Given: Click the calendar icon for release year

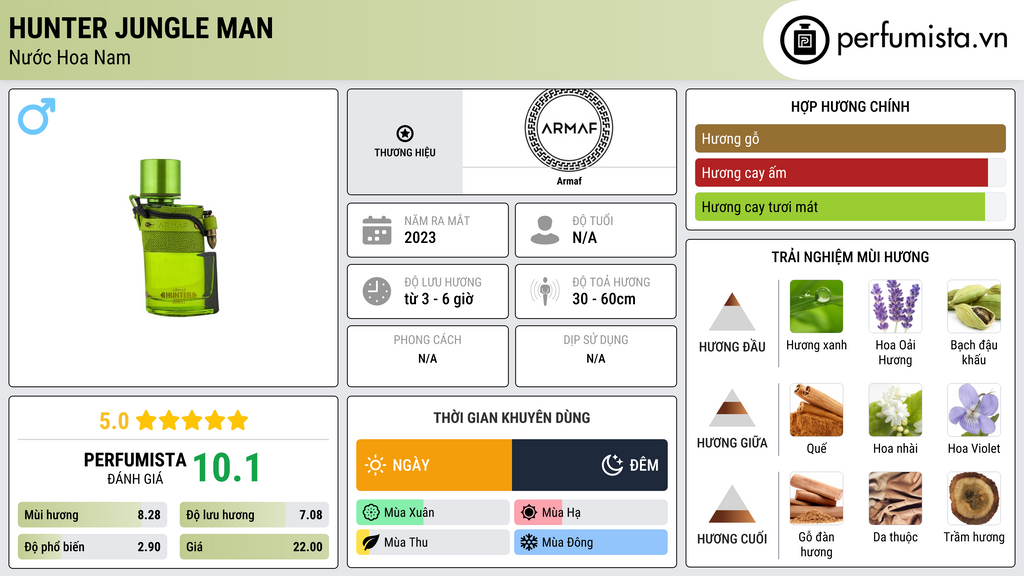Looking at the screenshot, I should (x=376, y=230).
